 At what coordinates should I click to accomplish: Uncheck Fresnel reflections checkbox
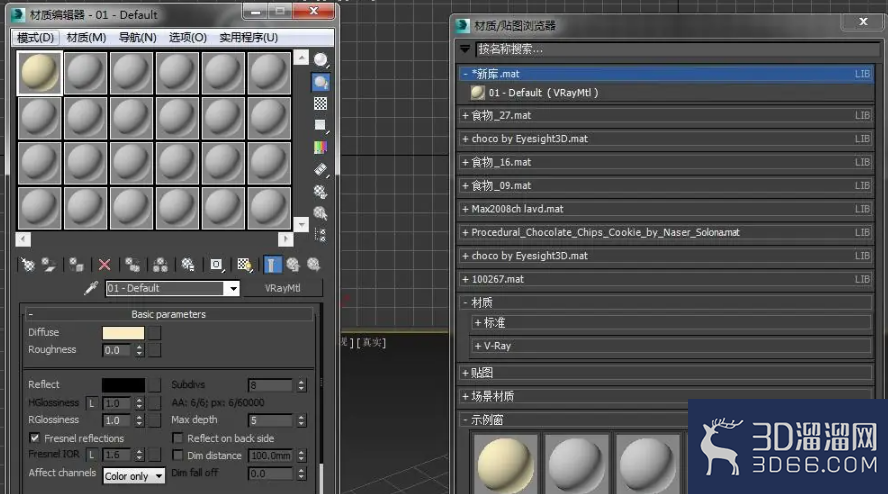point(35,438)
